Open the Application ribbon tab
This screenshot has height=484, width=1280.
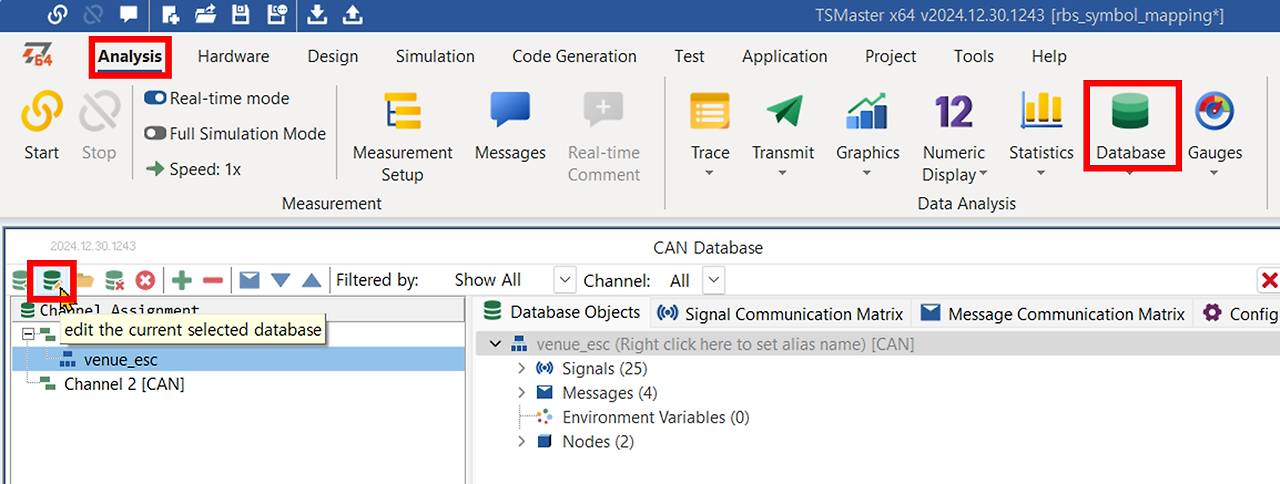coord(785,56)
